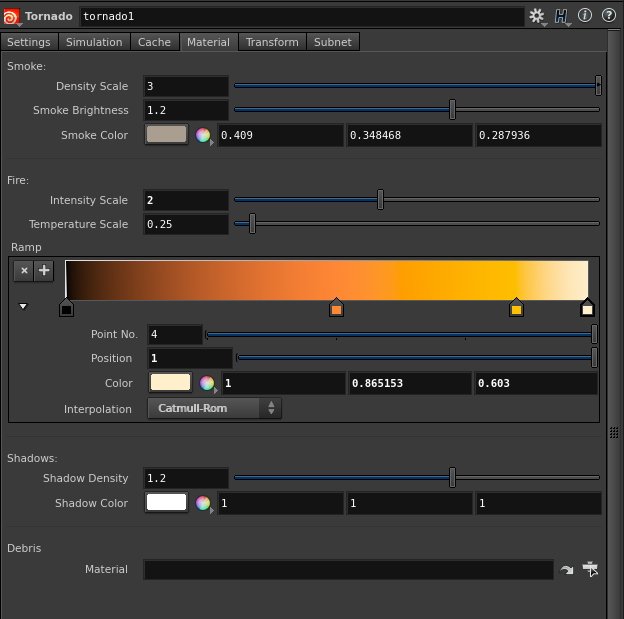Open the help question mark icon
Viewport: 624px width, 619px height.
(x=609, y=16)
